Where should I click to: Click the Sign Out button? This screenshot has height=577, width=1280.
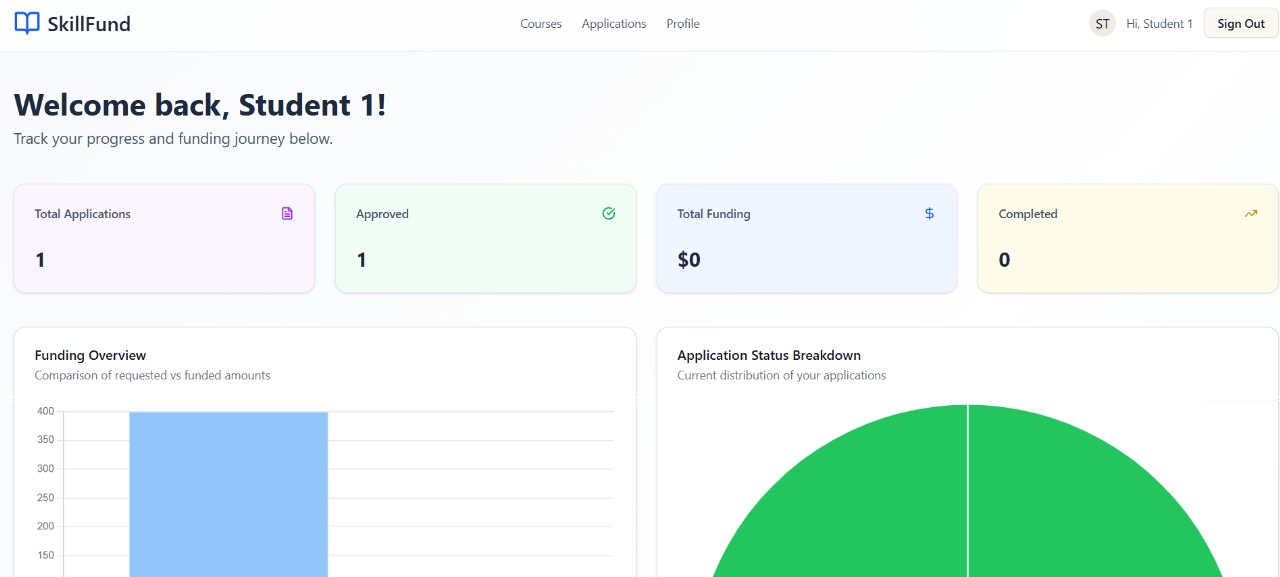[x=1241, y=23]
